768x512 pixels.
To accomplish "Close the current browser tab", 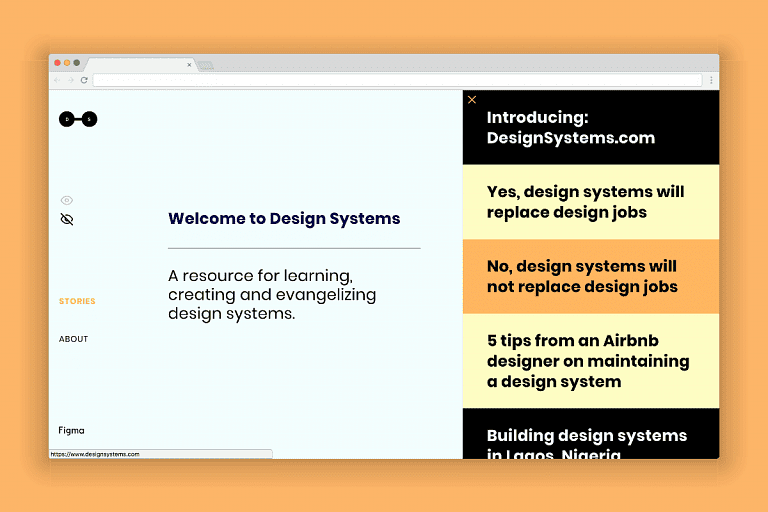I will tap(189, 65).
